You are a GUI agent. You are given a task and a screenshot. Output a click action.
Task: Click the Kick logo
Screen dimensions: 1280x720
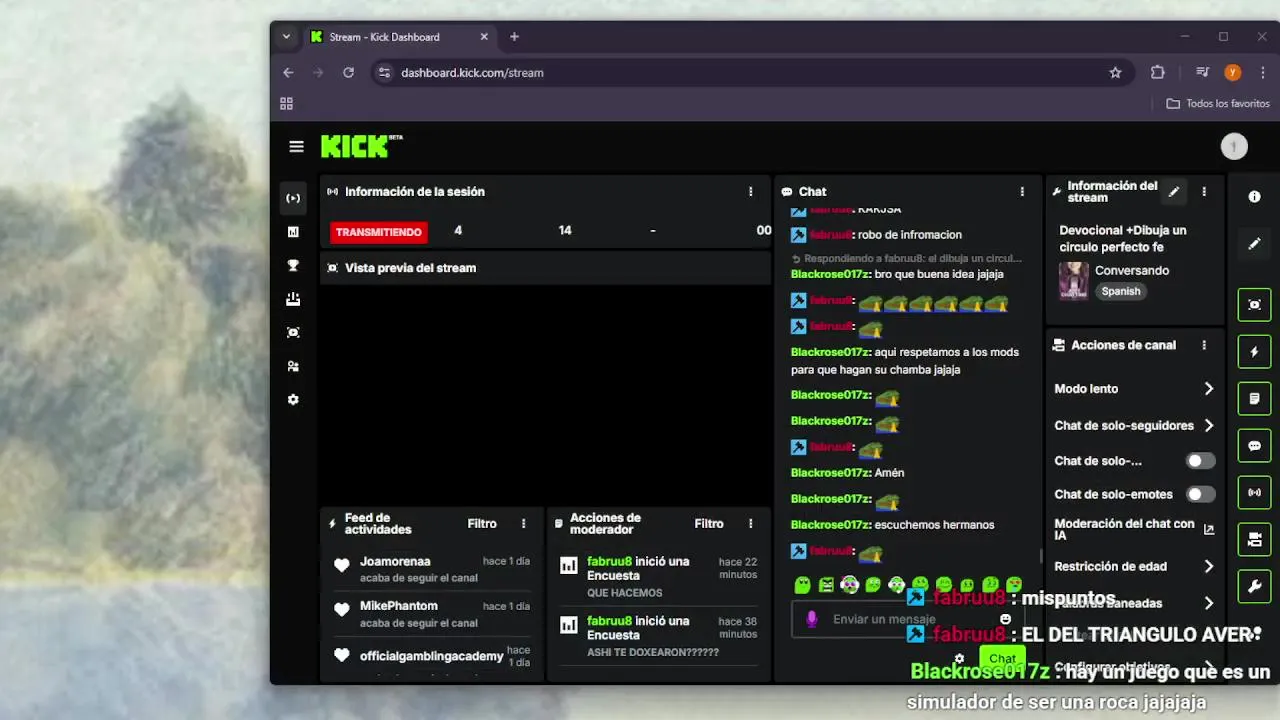[361, 146]
